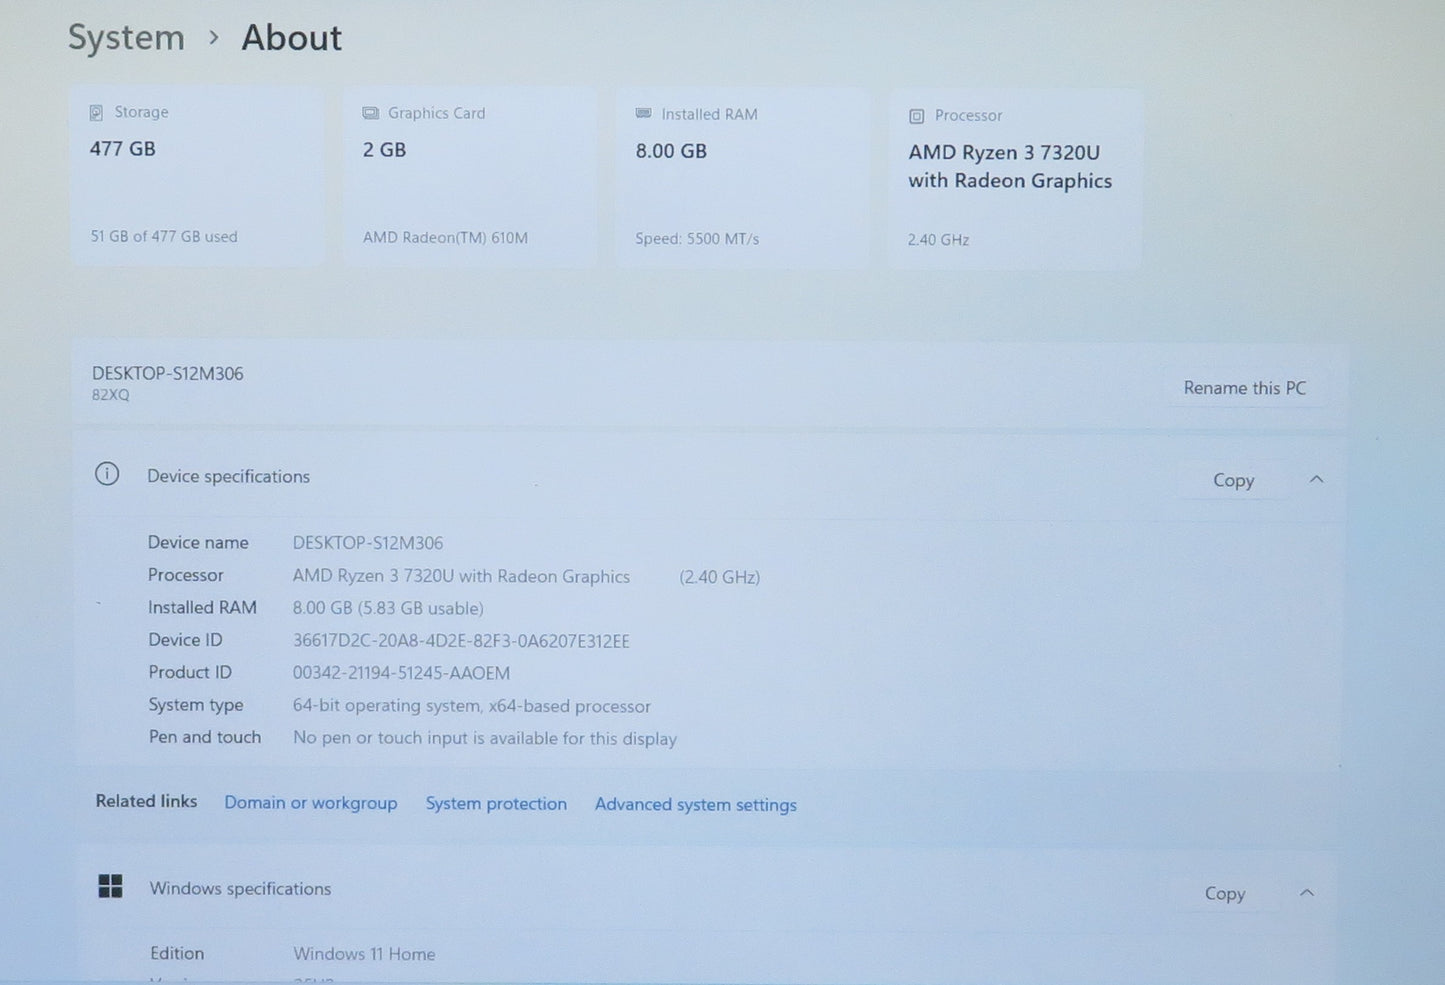This screenshot has width=1445, height=985.
Task: Select the Product ID value text
Action: (x=401, y=673)
